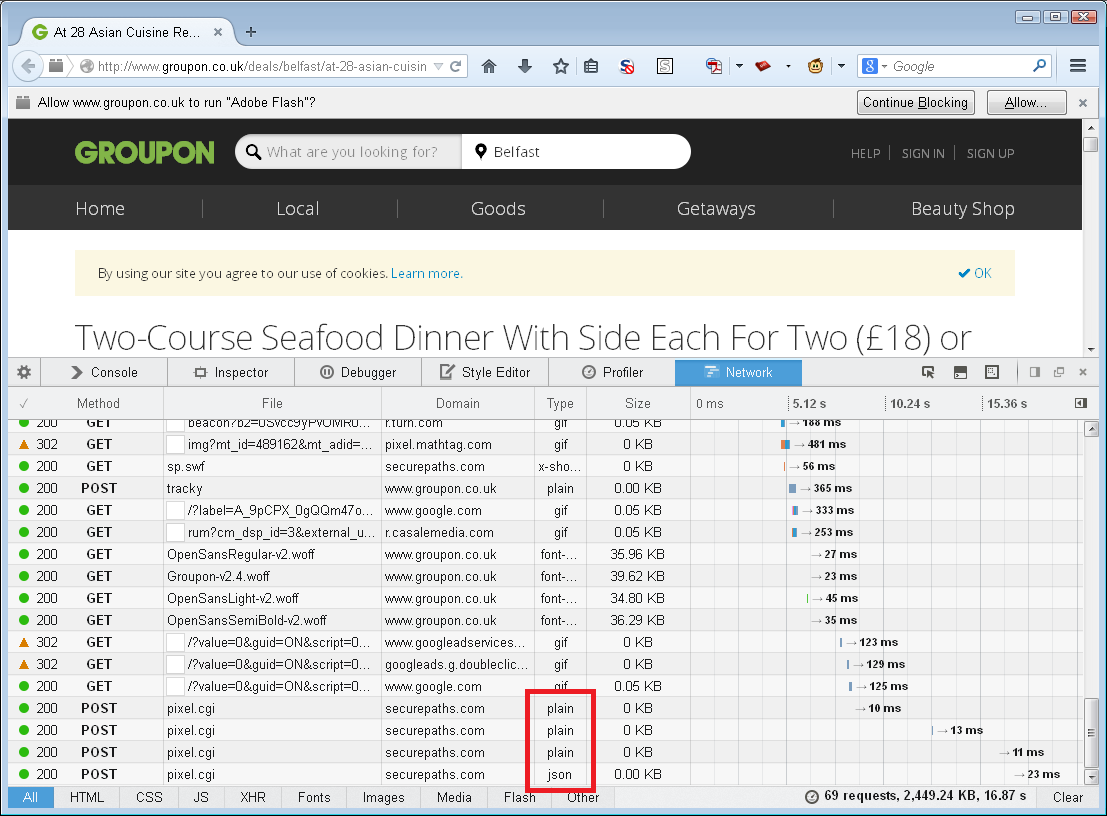Open dropdown arrow beside the Greasemonkey icon
The width and height of the screenshot is (1107, 816).
(841, 66)
